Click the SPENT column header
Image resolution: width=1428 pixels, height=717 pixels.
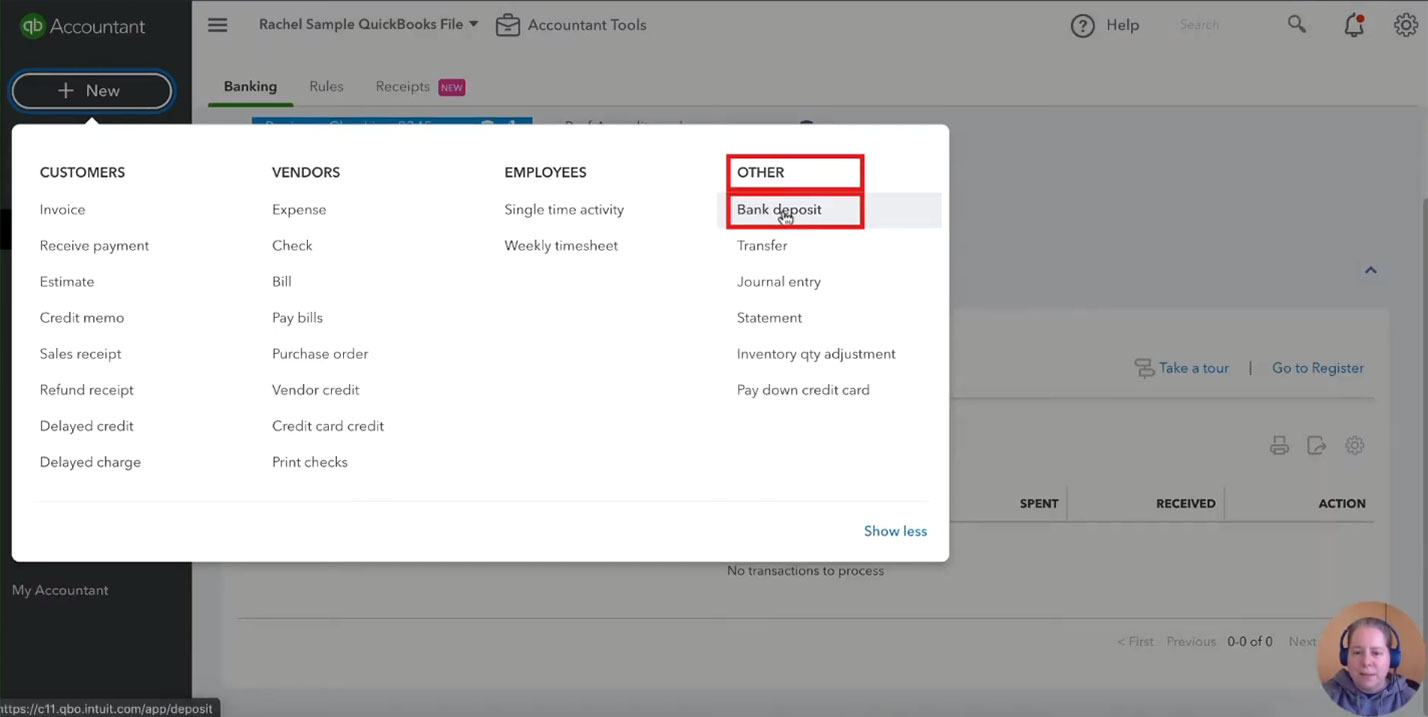(x=1039, y=503)
